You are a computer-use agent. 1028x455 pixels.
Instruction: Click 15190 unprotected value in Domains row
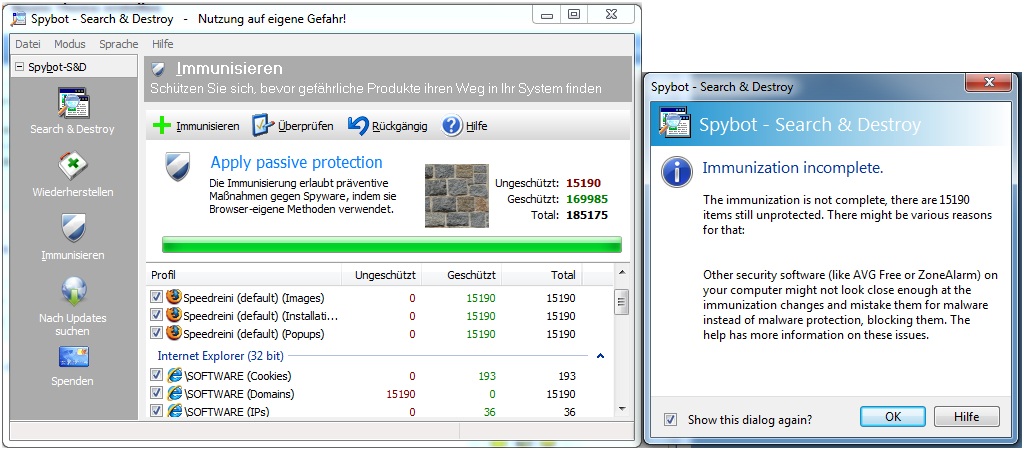click(x=400, y=394)
